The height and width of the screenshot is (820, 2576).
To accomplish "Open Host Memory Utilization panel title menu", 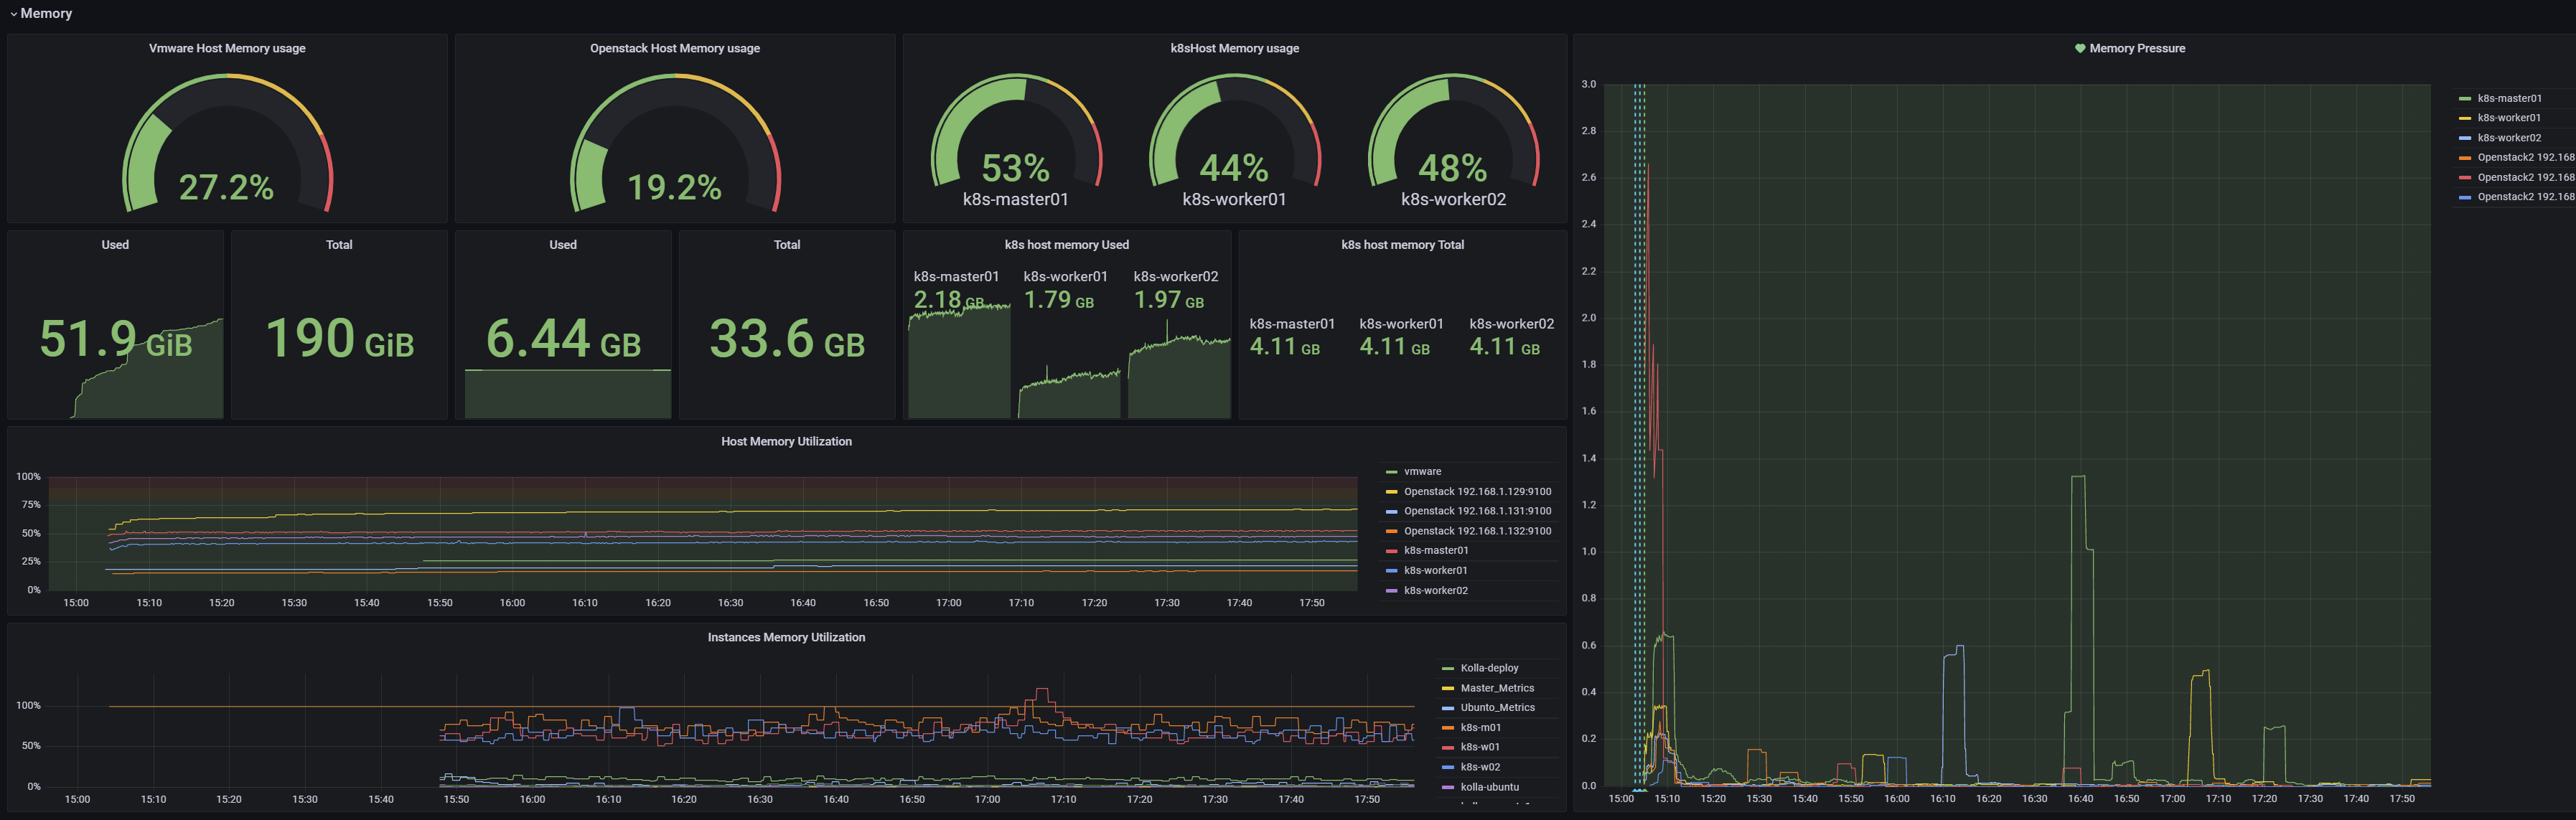I will (786, 441).
